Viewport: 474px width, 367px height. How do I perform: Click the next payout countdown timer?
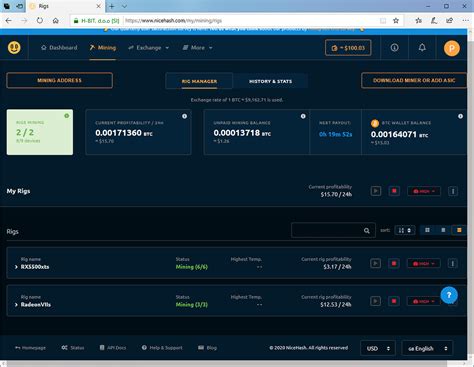click(x=335, y=134)
